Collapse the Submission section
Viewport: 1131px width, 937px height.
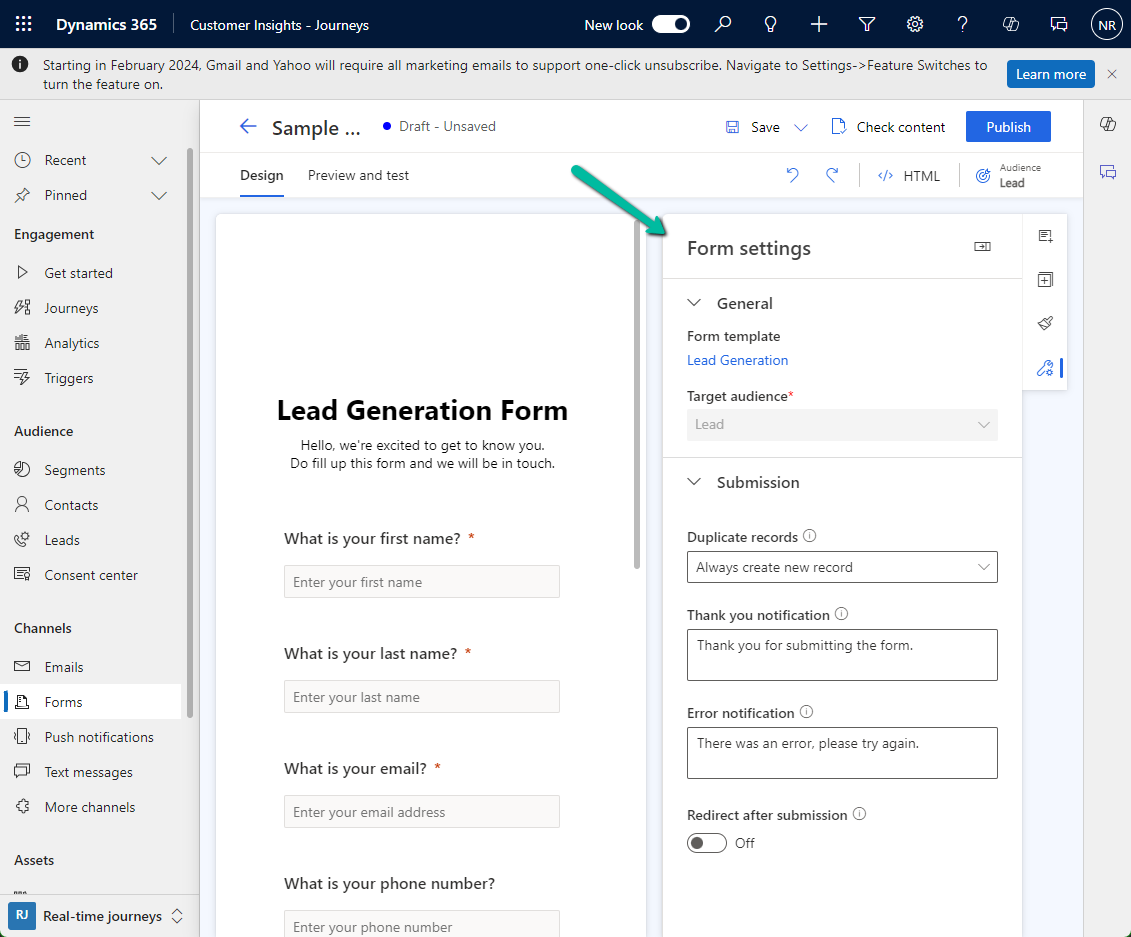(695, 482)
